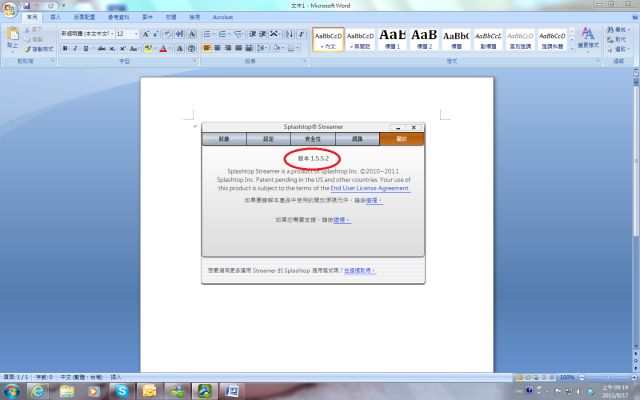This screenshot has width=640, height=400.
Task: Increase paragraph indent
Action: (262, 34)
